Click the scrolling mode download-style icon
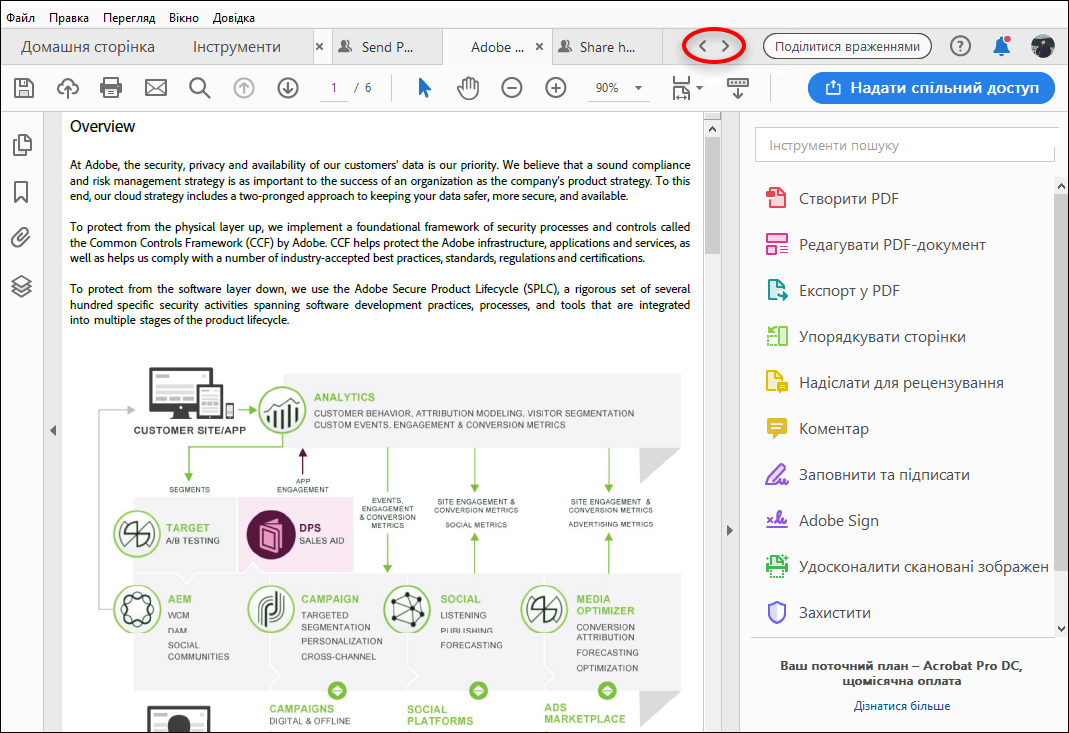This screenshot has height=733, width=1069. point(738,88)
